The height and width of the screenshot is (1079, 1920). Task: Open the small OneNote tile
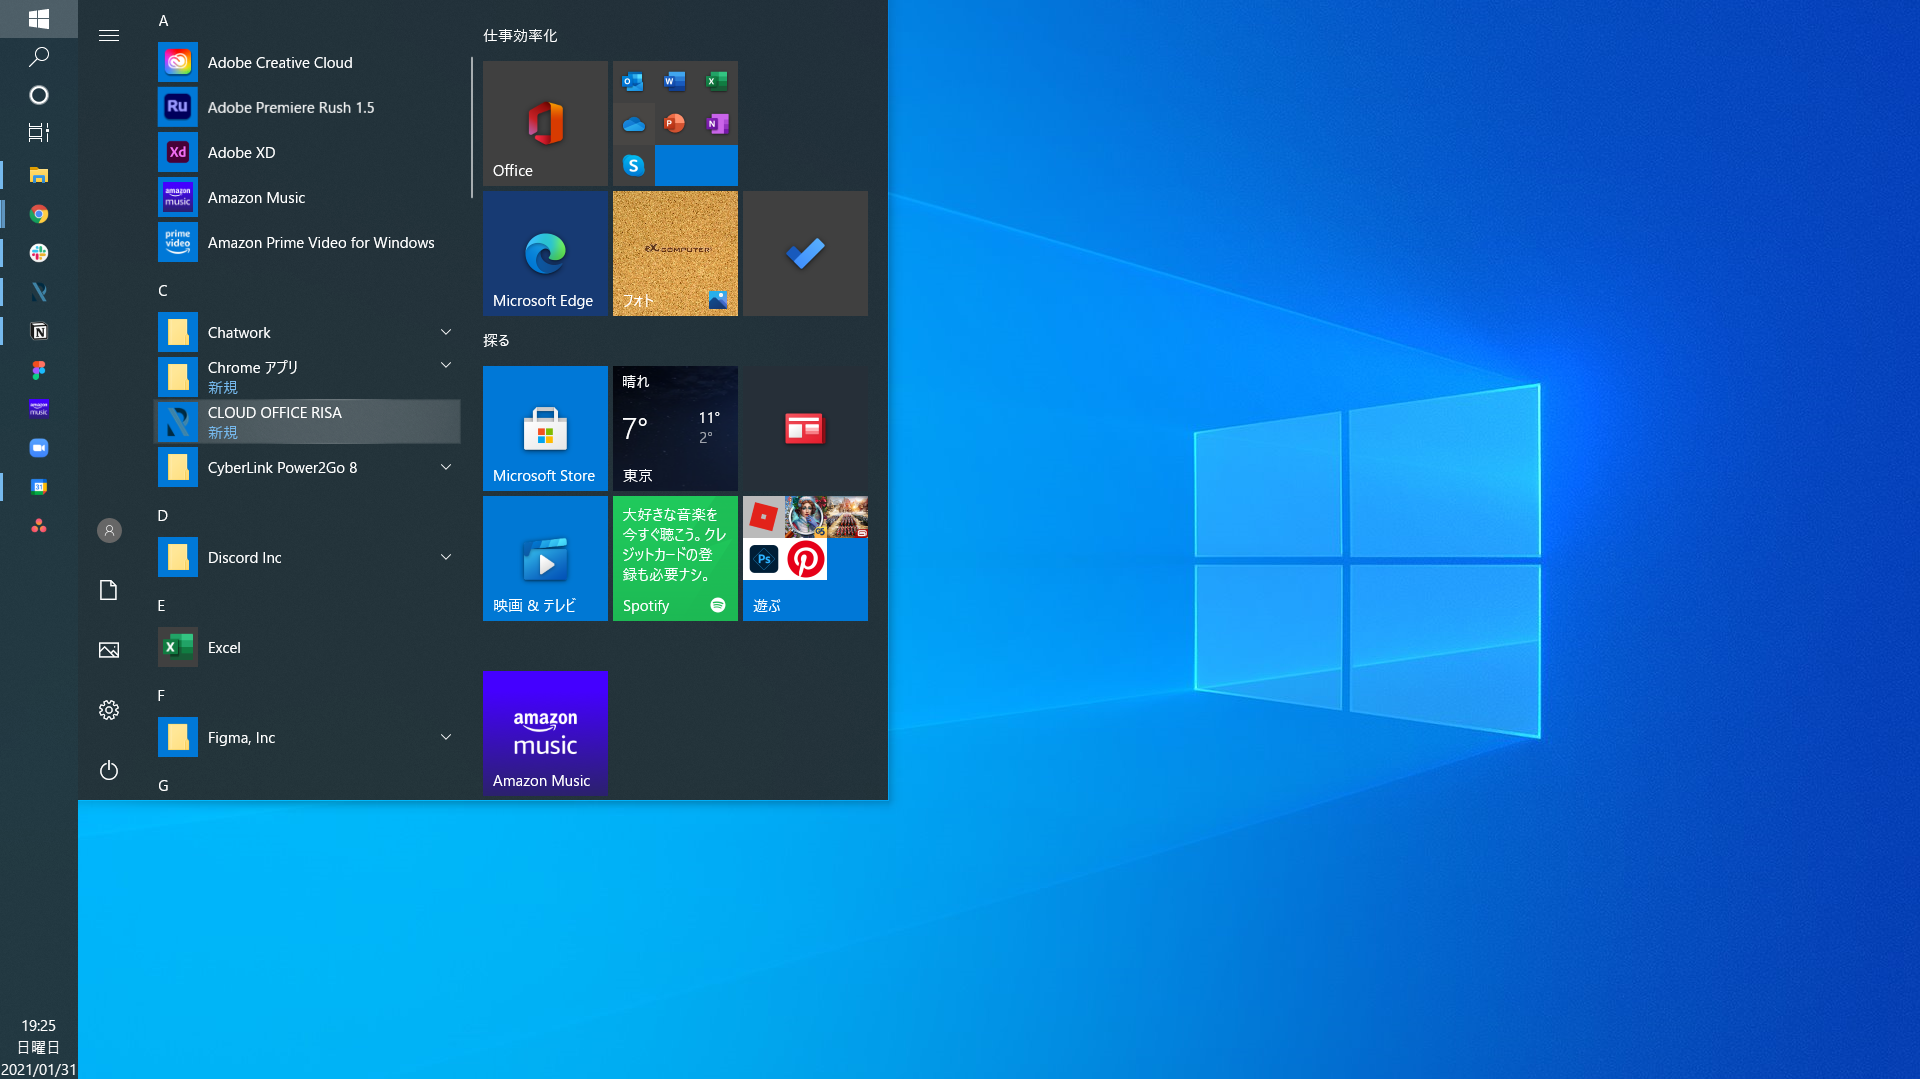[x=717, y=123]
